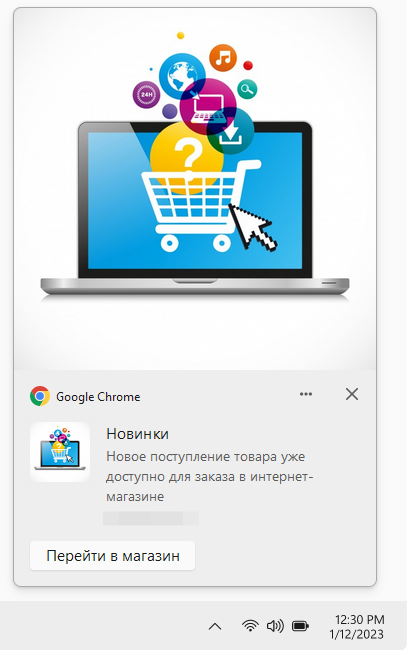Click the Перейти в магазин button
Viewport: 410px width, 650px height.
pyautogui.click(x=112, y=555)
